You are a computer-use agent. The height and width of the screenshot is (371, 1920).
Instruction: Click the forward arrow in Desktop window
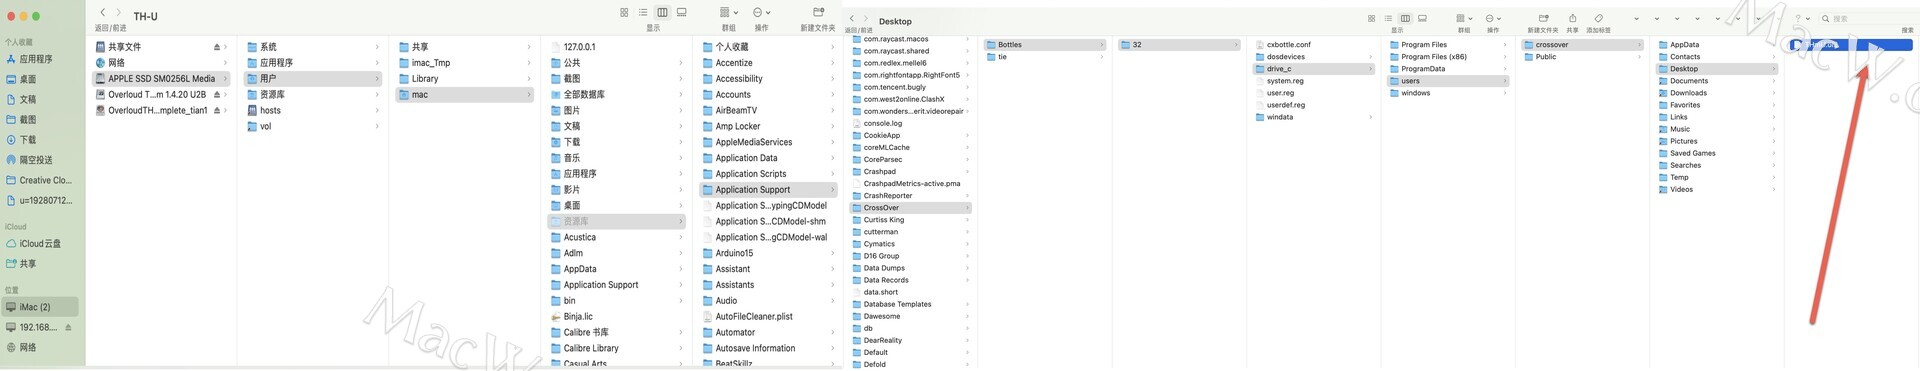(x=865, y=18)
